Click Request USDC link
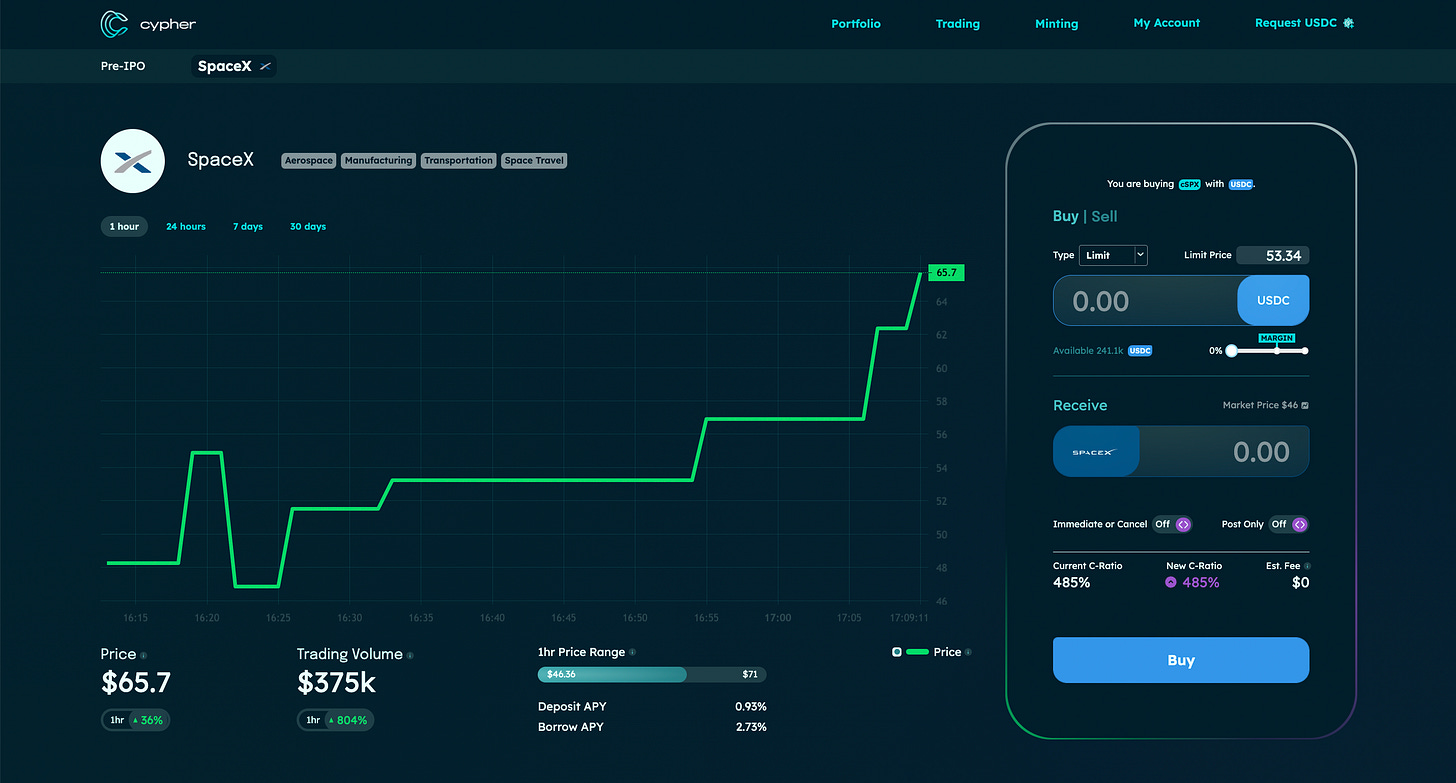The width and height of the screenshot is (1456, 783). point(1296,23)
